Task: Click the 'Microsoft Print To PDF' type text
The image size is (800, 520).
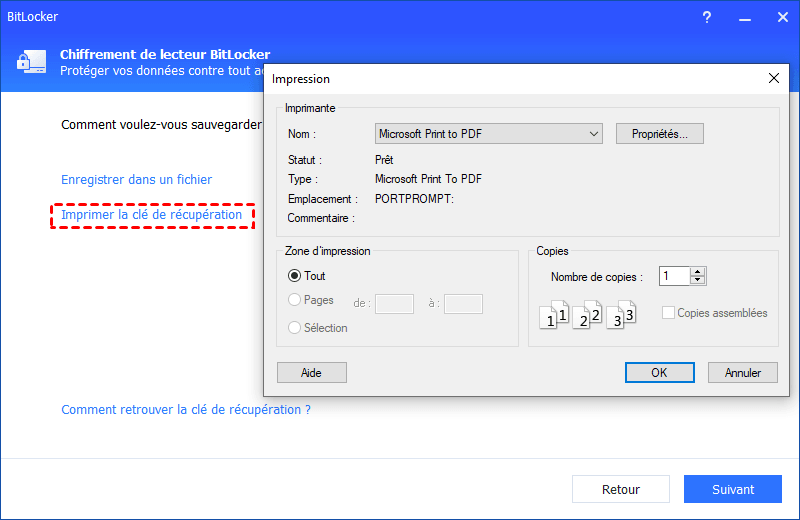Action: pos(429,179)
